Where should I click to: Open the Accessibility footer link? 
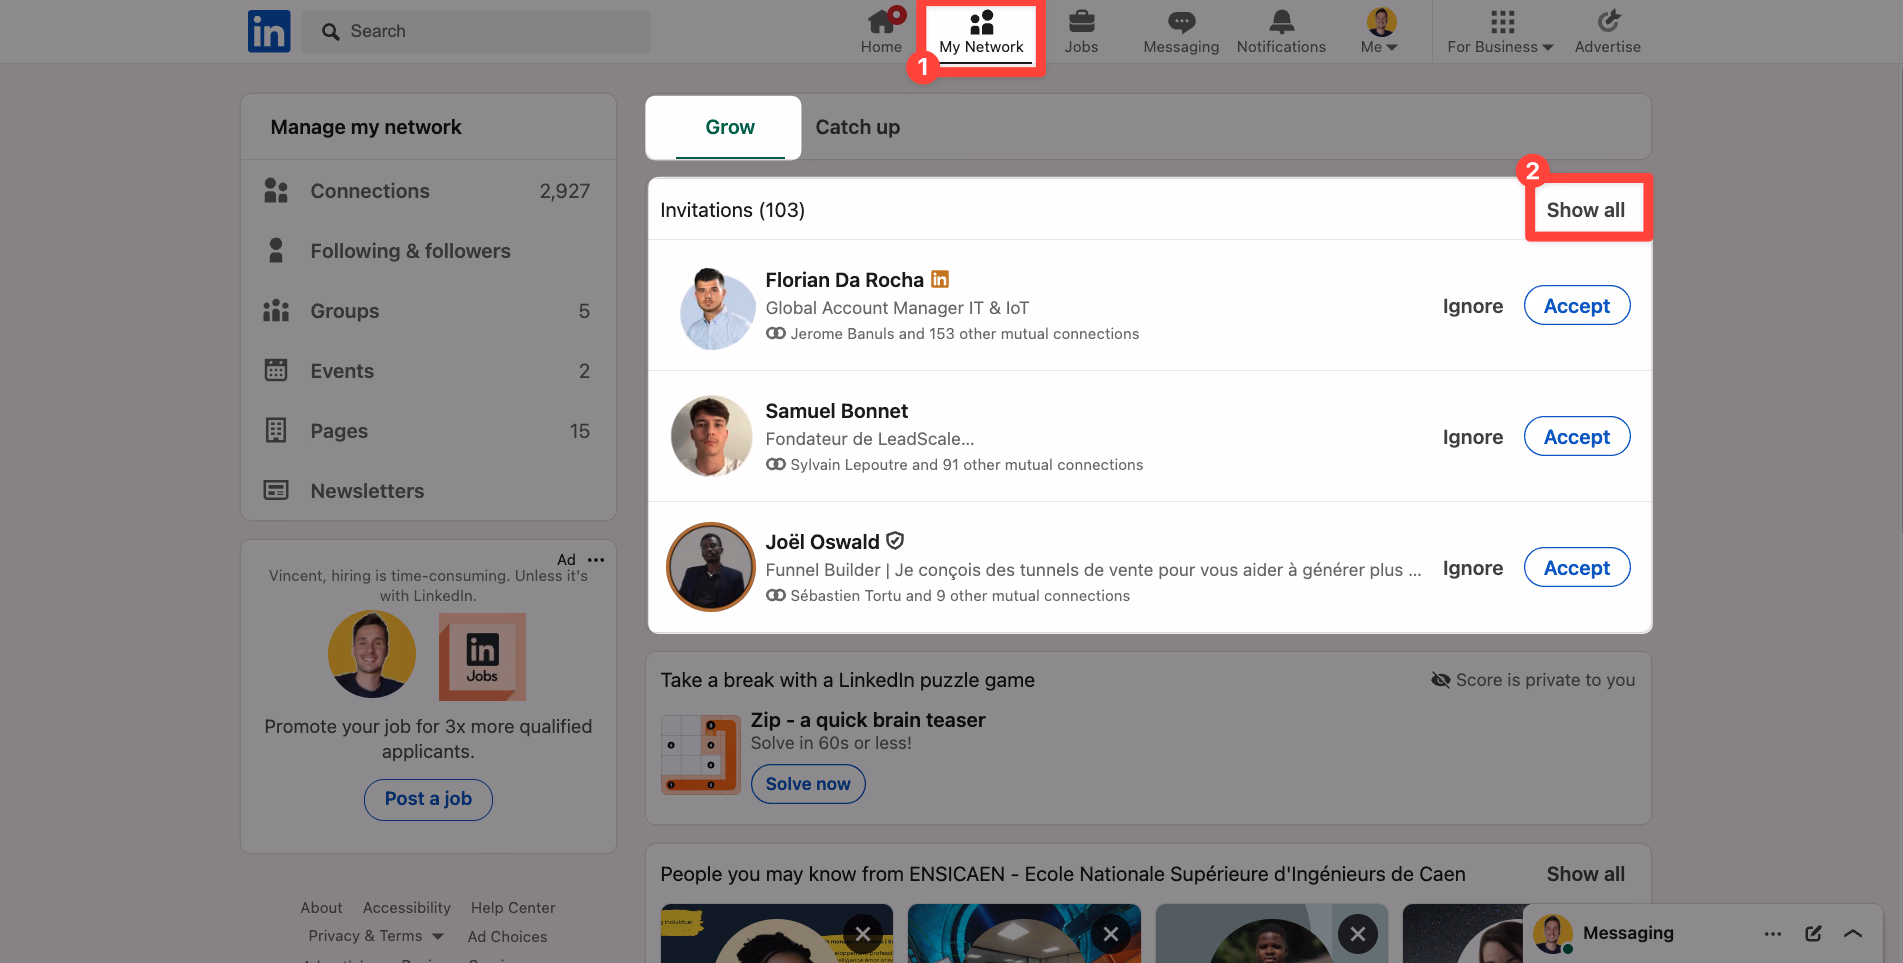coord(406,908)
